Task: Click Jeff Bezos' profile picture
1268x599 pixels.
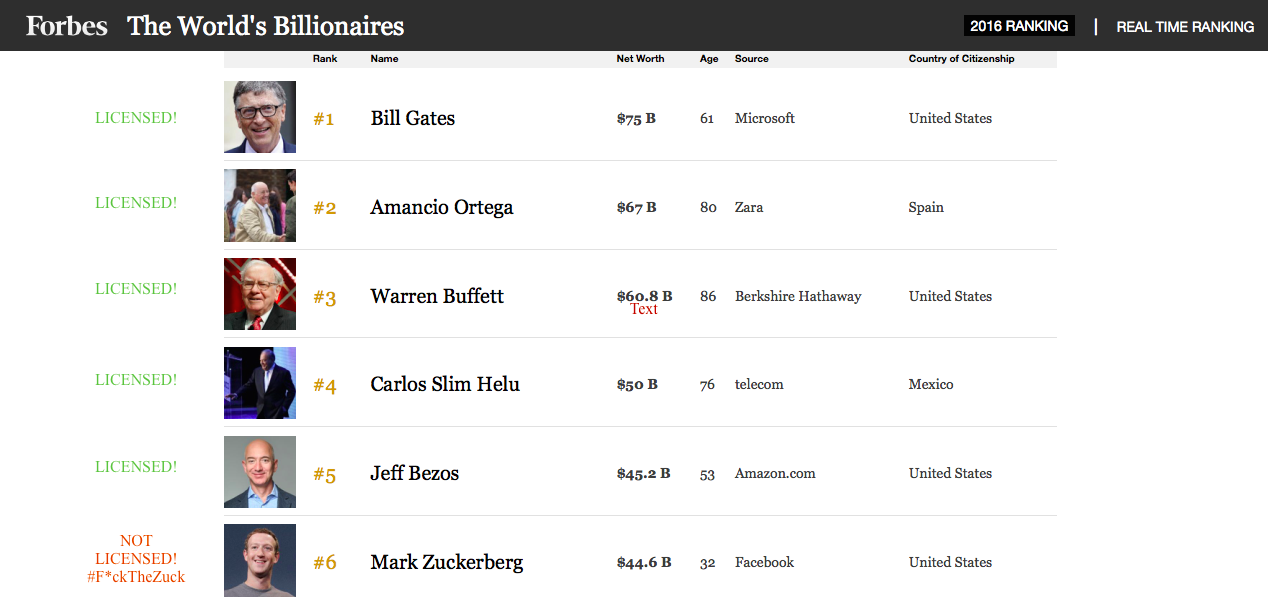Action: click(x=260, y=472)
